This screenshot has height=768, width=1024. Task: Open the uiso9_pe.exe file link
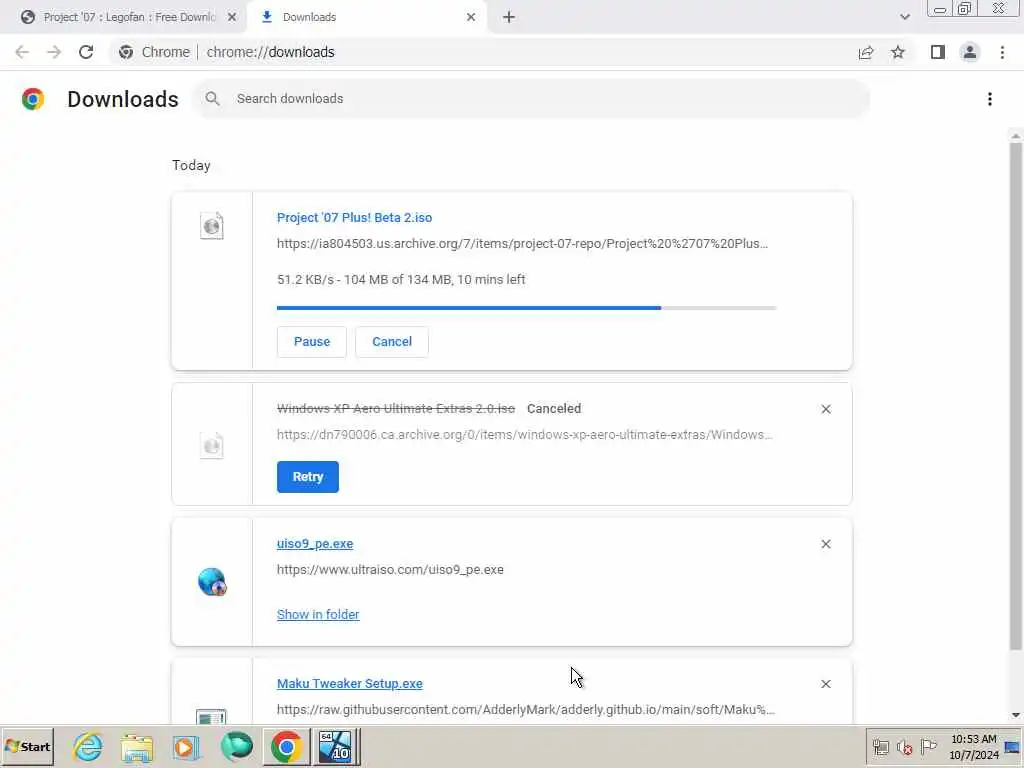[x=315, y=543]
